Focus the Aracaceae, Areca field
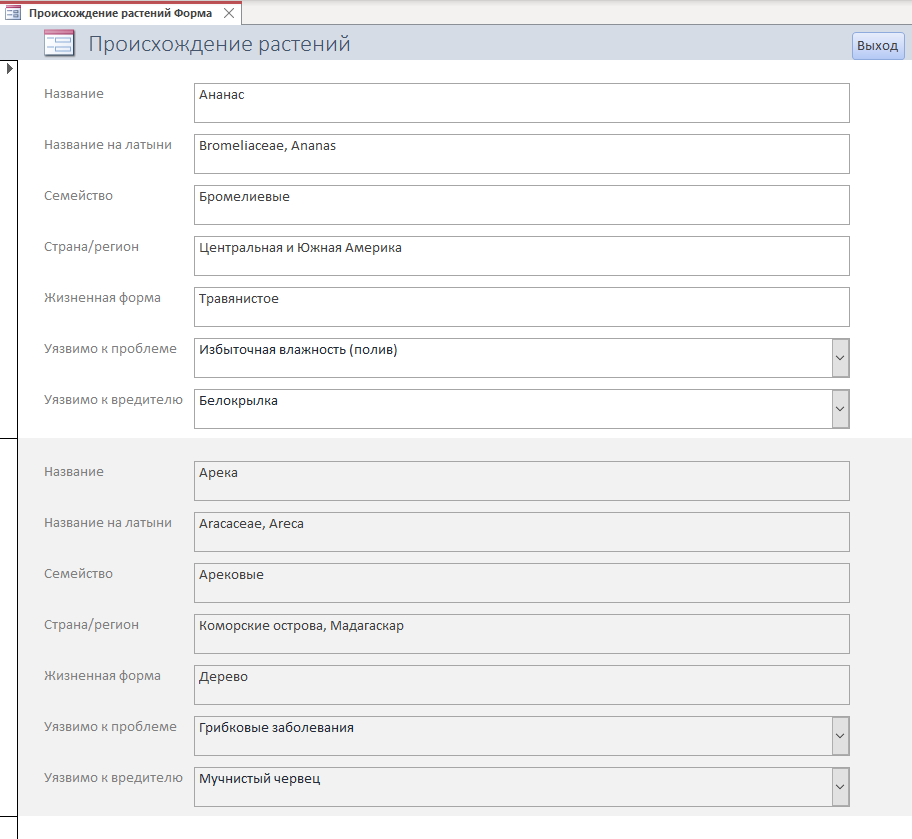Viewport: 912px width, 839px height. point(522,532)
